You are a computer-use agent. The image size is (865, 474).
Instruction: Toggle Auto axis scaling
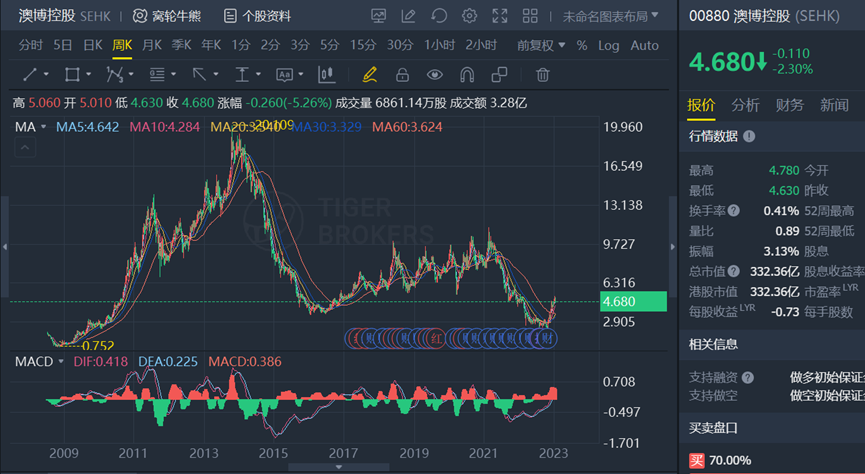pos(644,46)
